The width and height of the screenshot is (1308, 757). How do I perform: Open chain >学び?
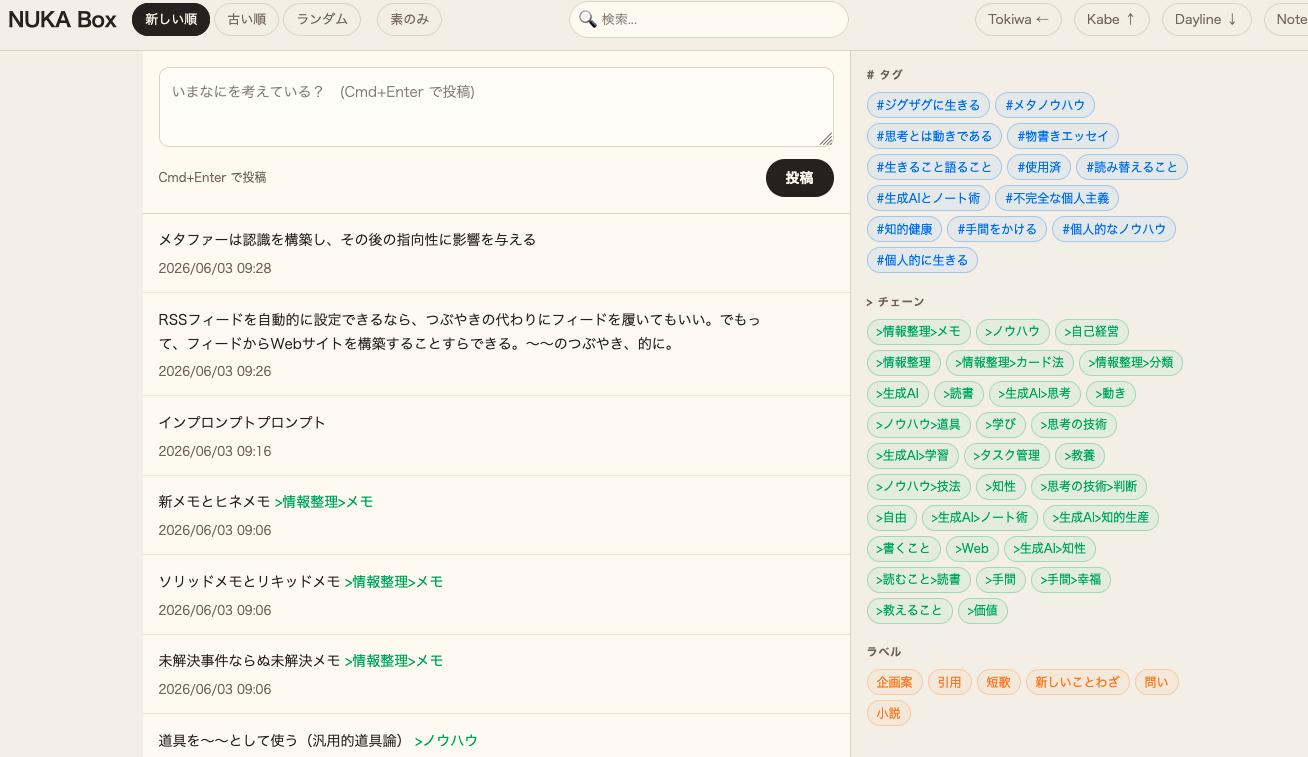point(1000,425)
